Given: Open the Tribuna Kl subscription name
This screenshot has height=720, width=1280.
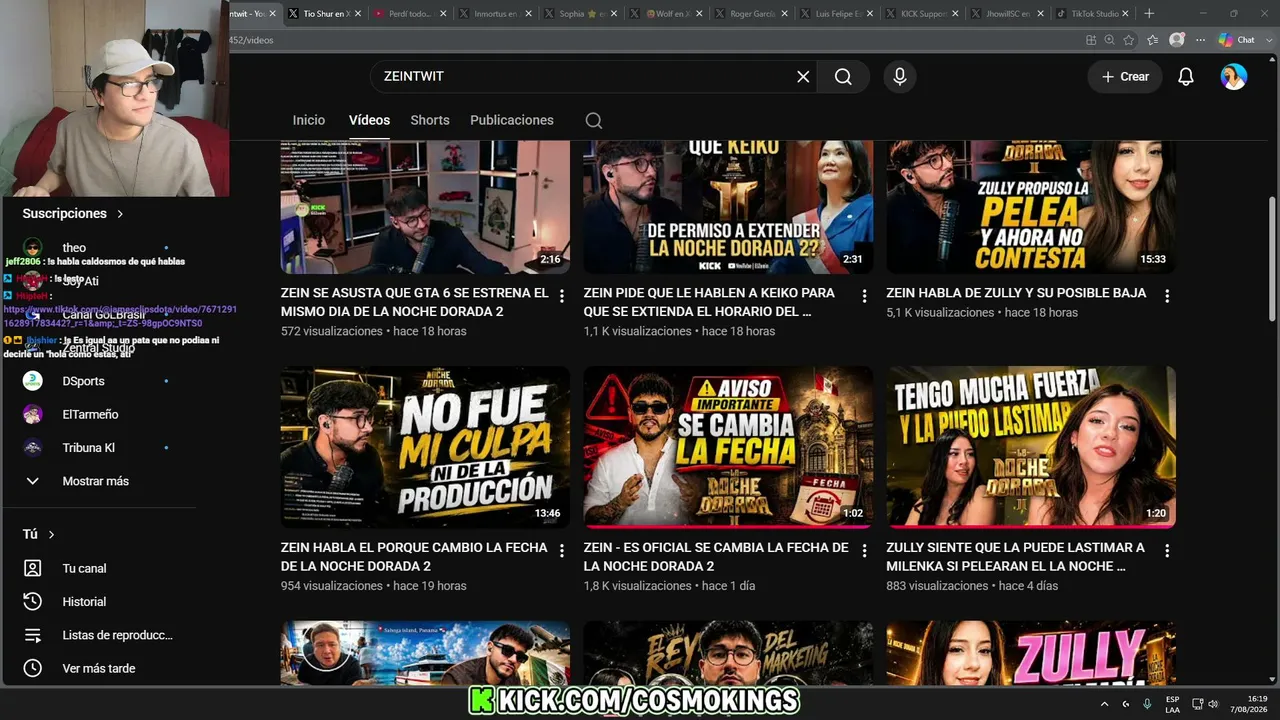Looking at the screenshot, I should coord(88,448).
